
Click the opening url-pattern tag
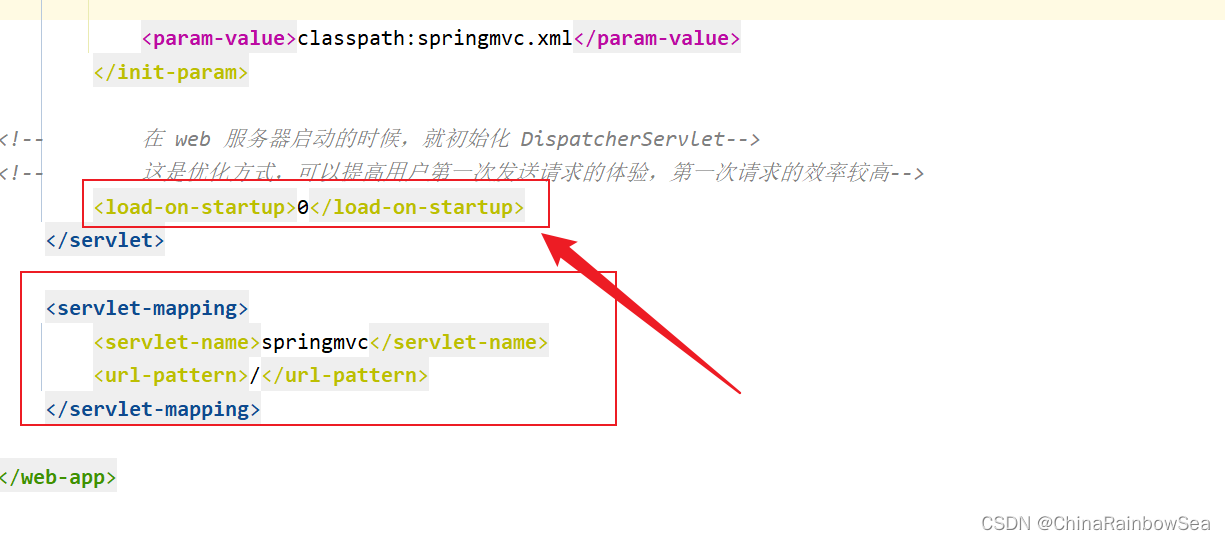[x=171, y=376]
